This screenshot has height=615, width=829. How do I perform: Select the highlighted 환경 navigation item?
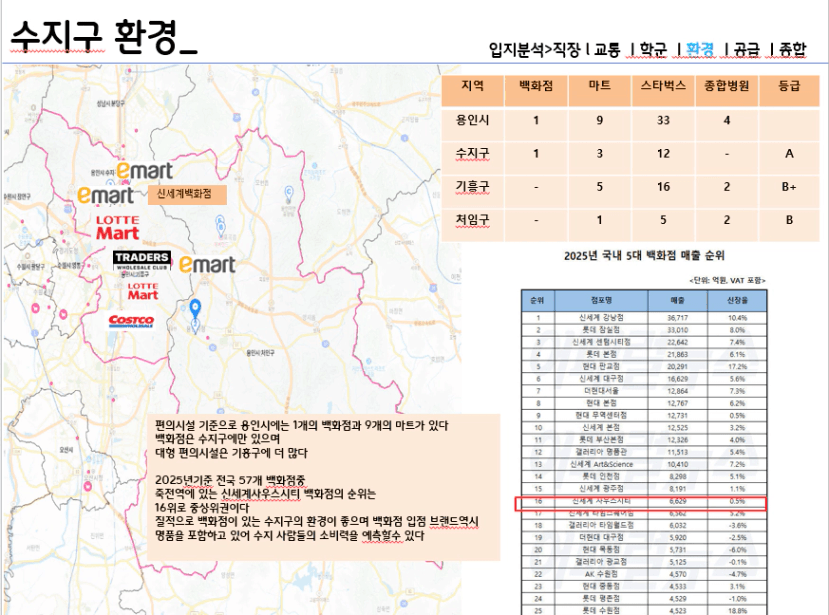coord(700,50)
